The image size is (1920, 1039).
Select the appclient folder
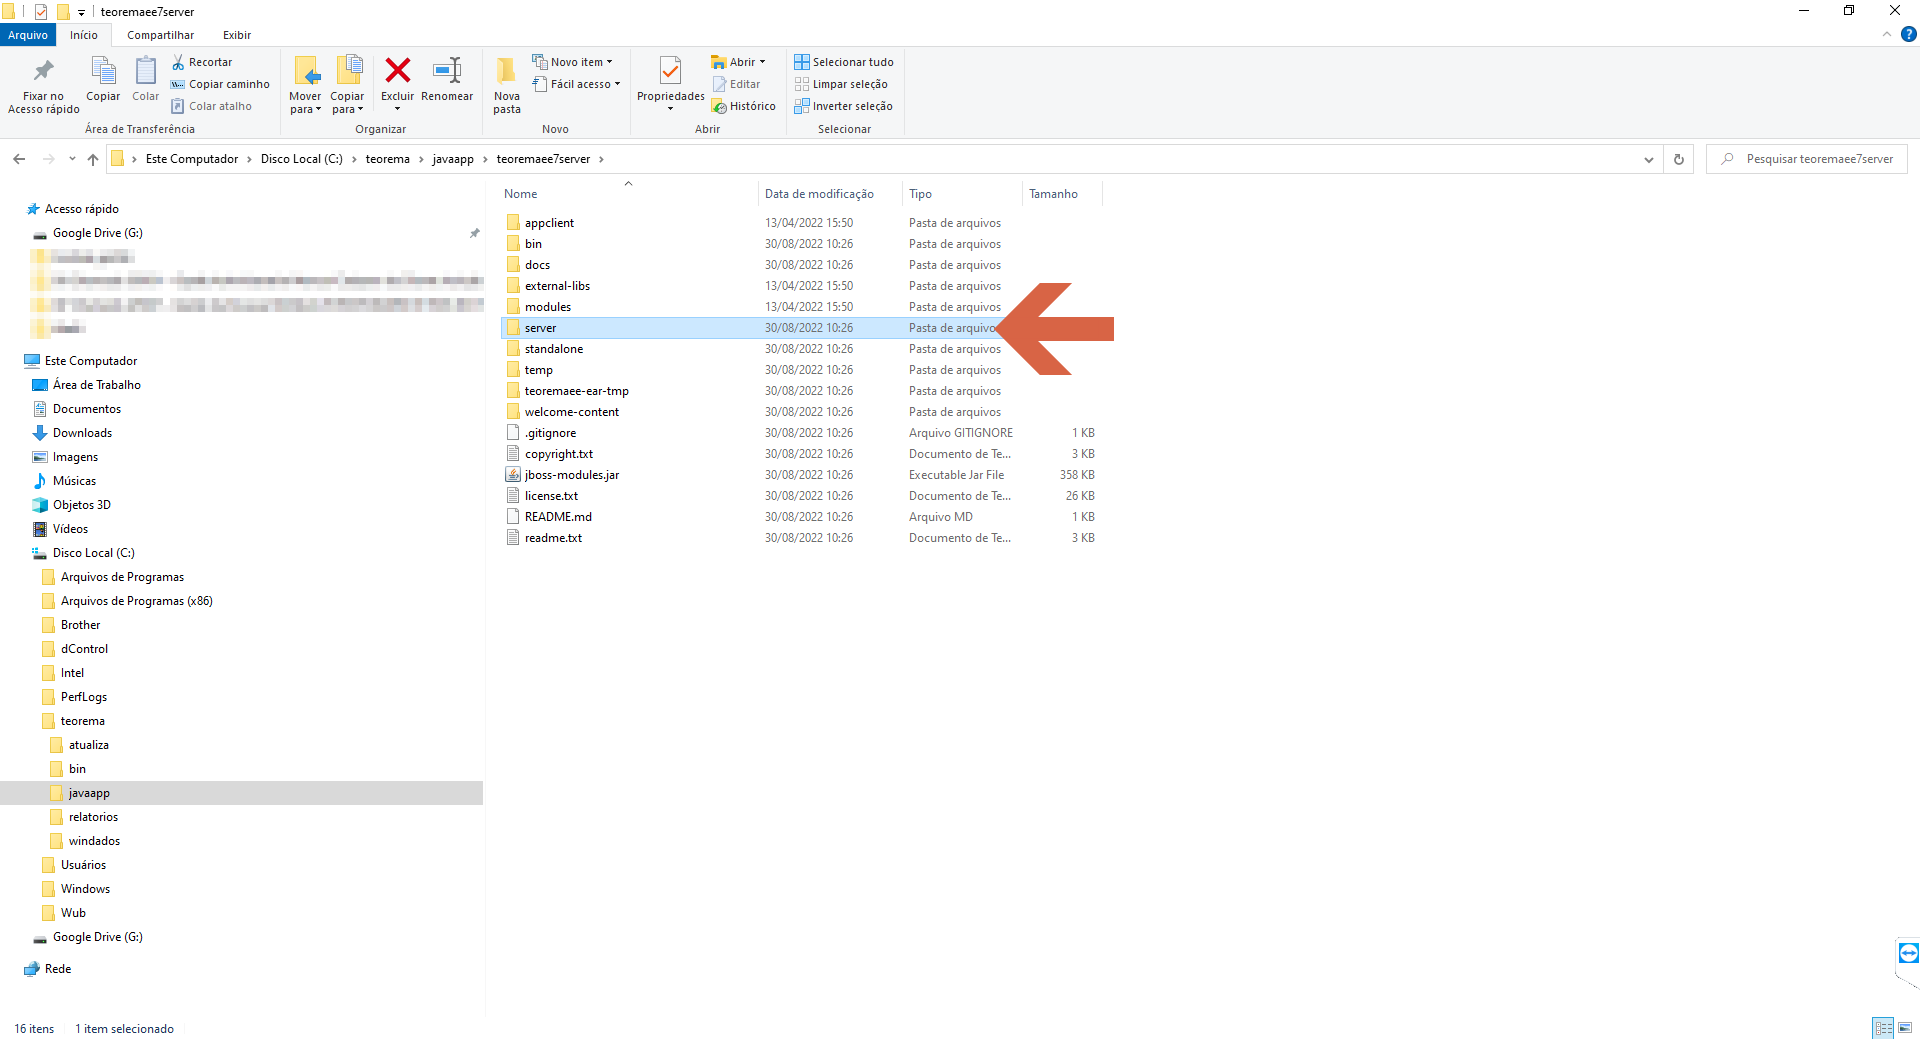[549, 223]
